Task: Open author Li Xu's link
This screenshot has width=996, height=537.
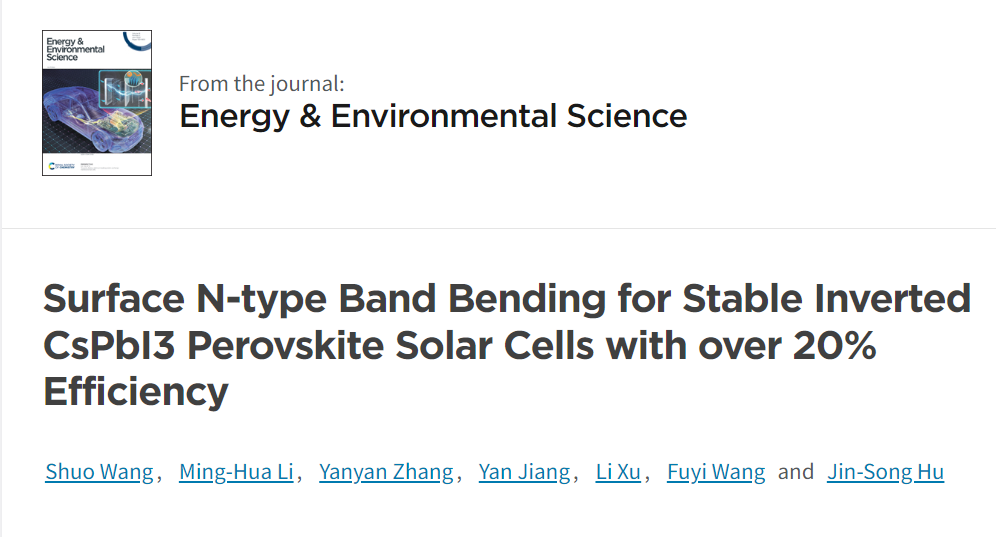Action: click(618, 472)
